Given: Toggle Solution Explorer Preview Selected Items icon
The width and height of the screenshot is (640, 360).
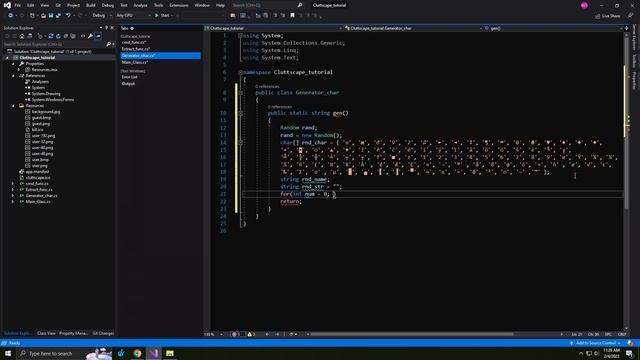Looking at the screenshot, I should pyautogui.click(x=98, y=36).
